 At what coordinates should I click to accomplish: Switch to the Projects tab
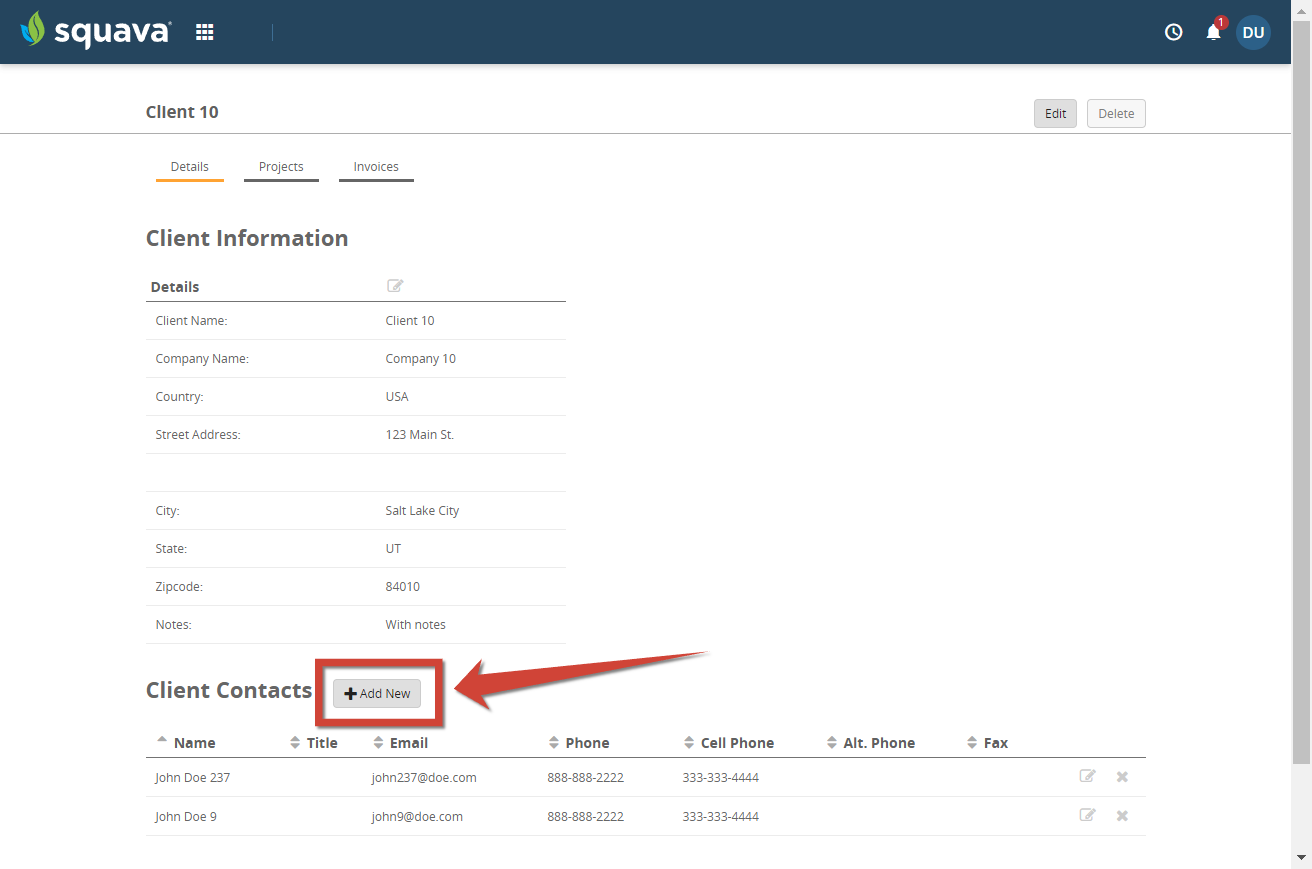pyautogui.click(x=281, y=167)
